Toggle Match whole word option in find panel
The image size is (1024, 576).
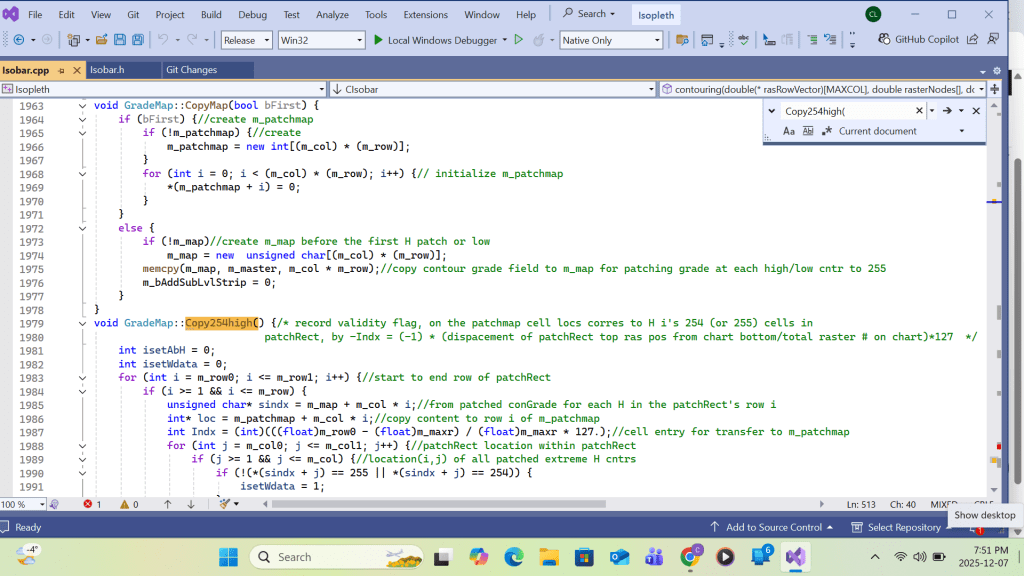[x=808, y=131]
